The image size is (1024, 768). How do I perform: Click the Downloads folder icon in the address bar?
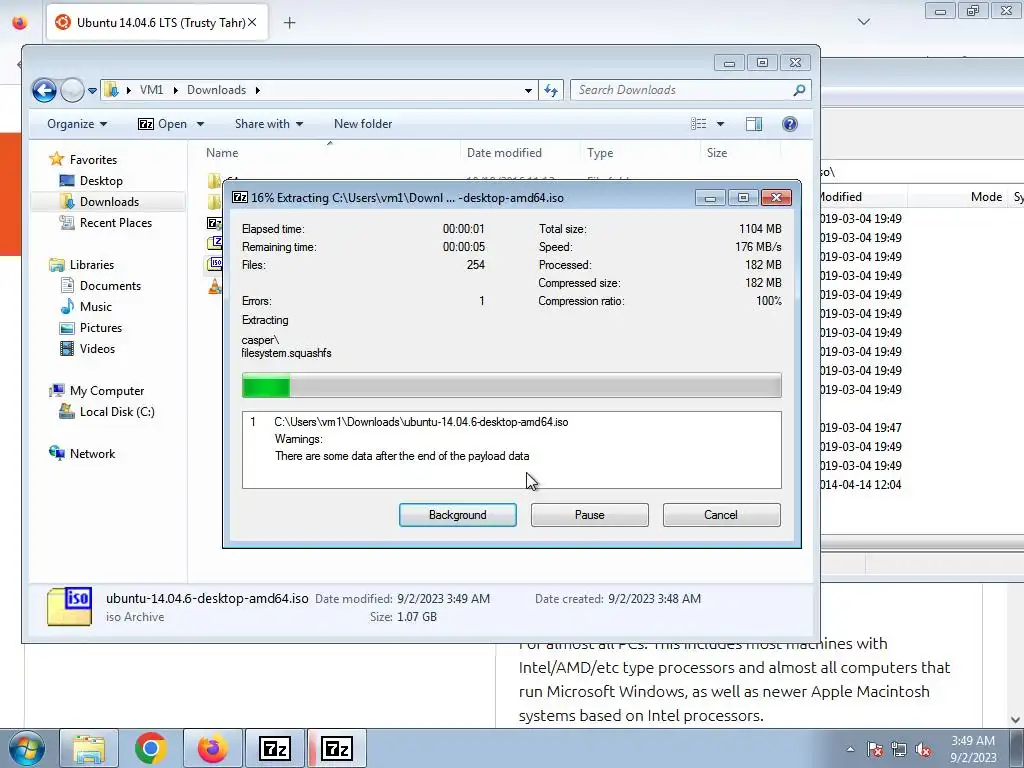click(x=112, y=90)
